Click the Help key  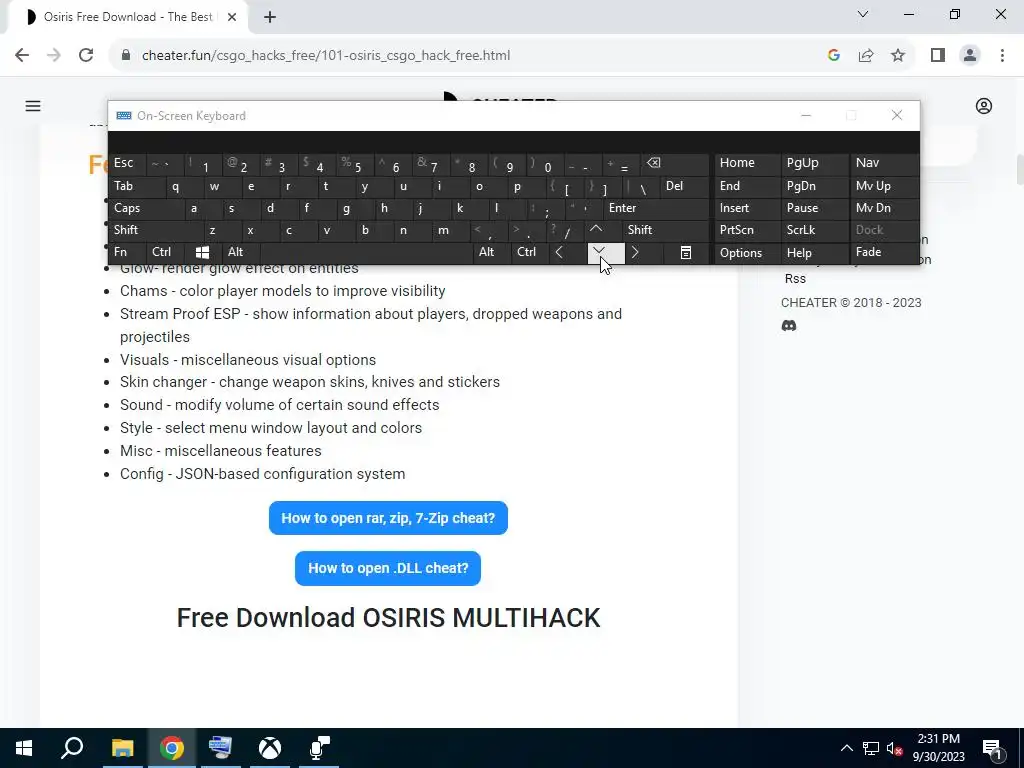point(815,253)
